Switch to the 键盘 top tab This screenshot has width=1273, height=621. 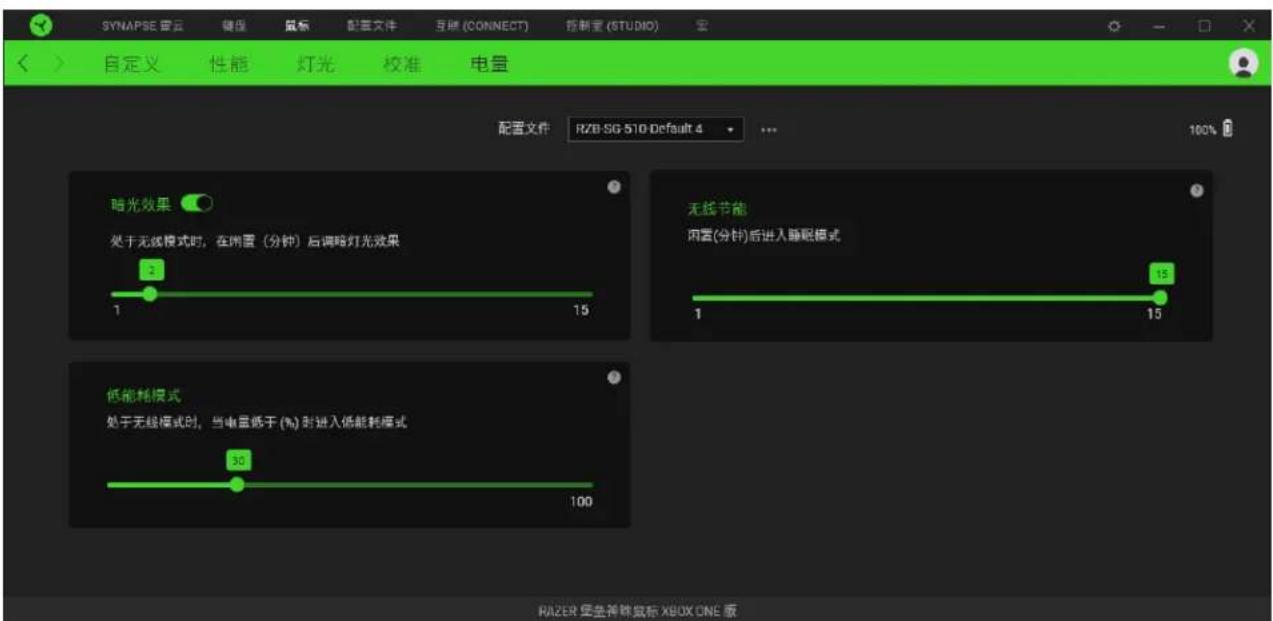point(234,26)
